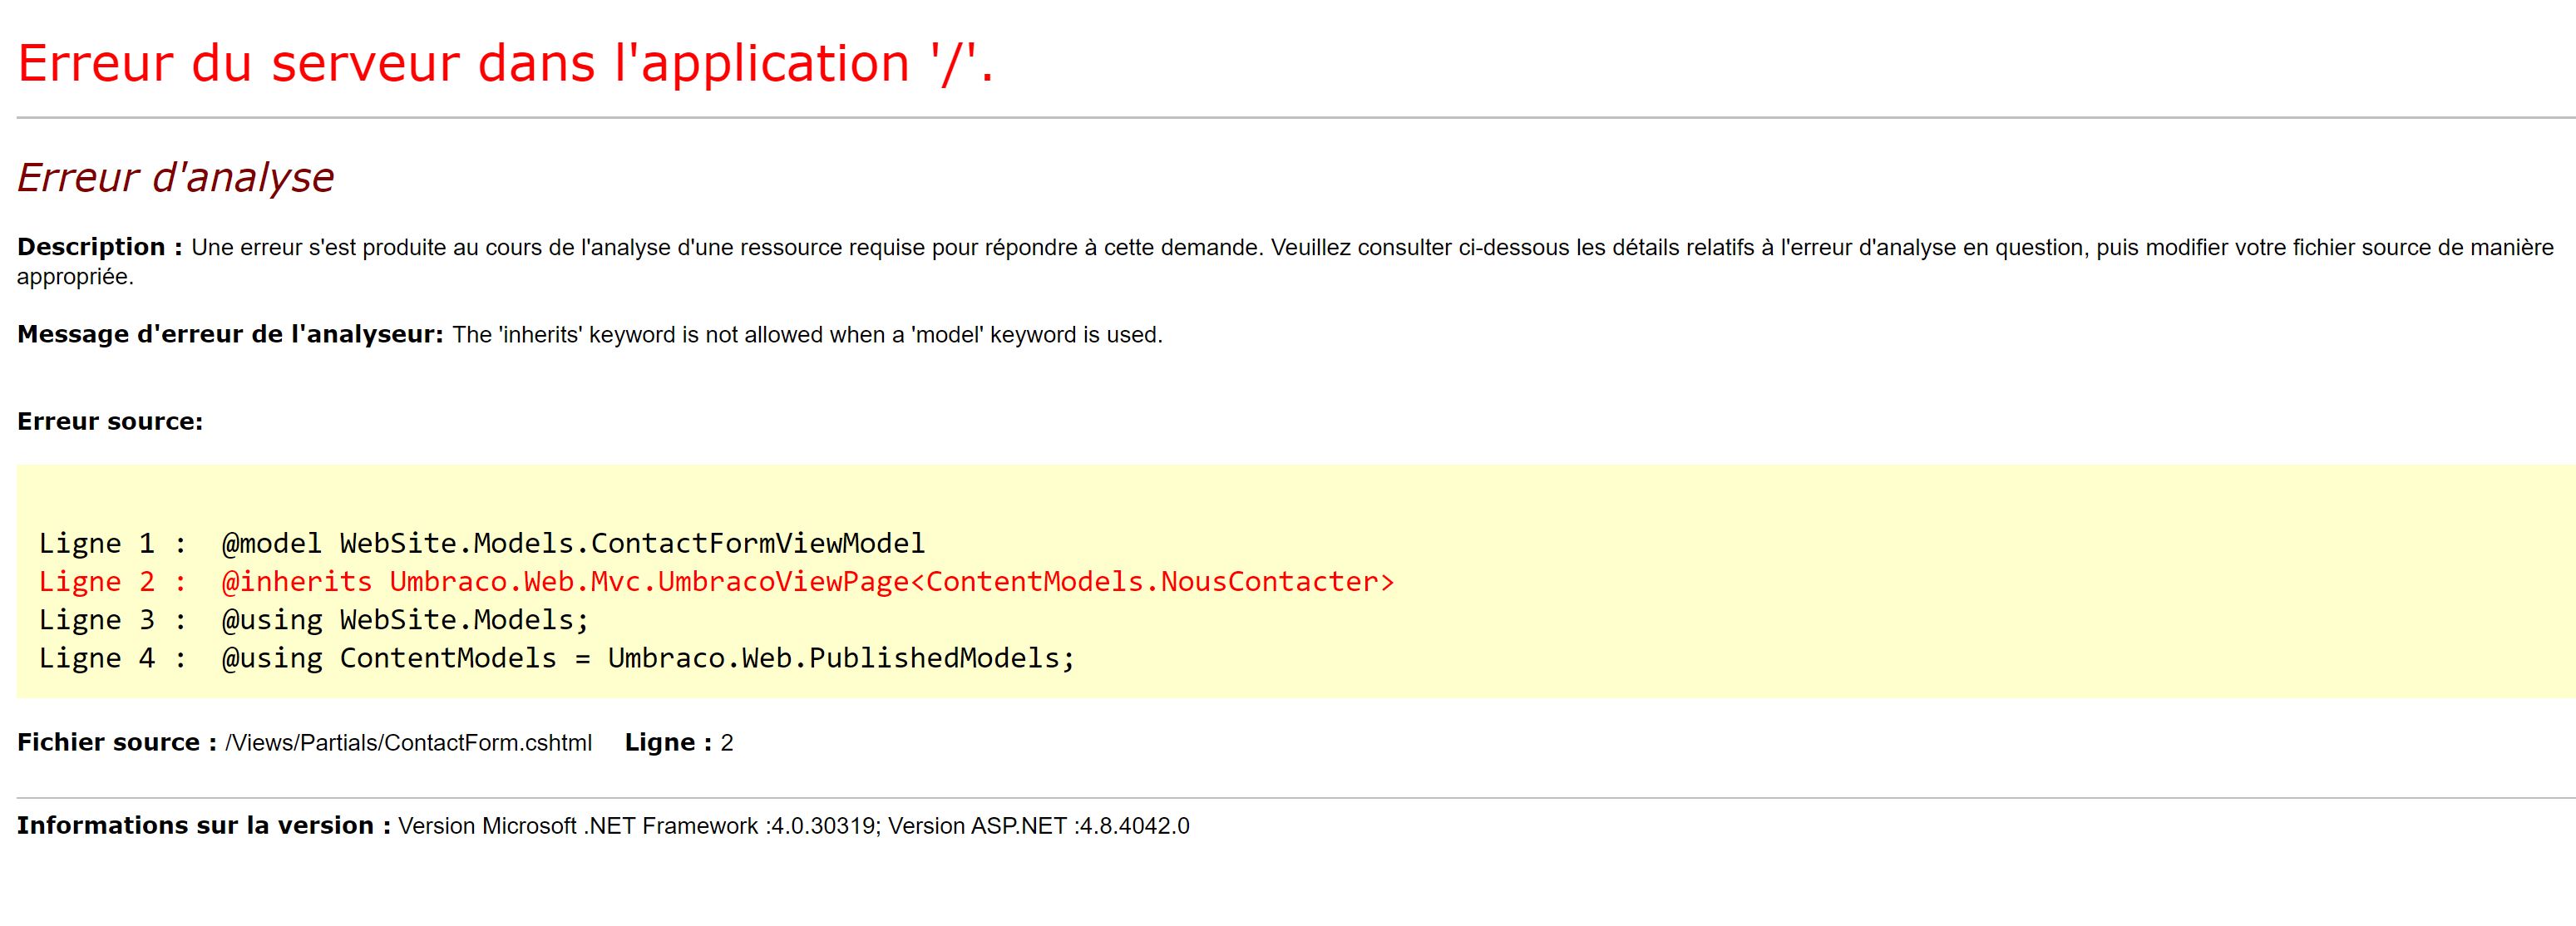Click the 'Message d'erreur de l'analyseur:' label

tap(229, 335)
